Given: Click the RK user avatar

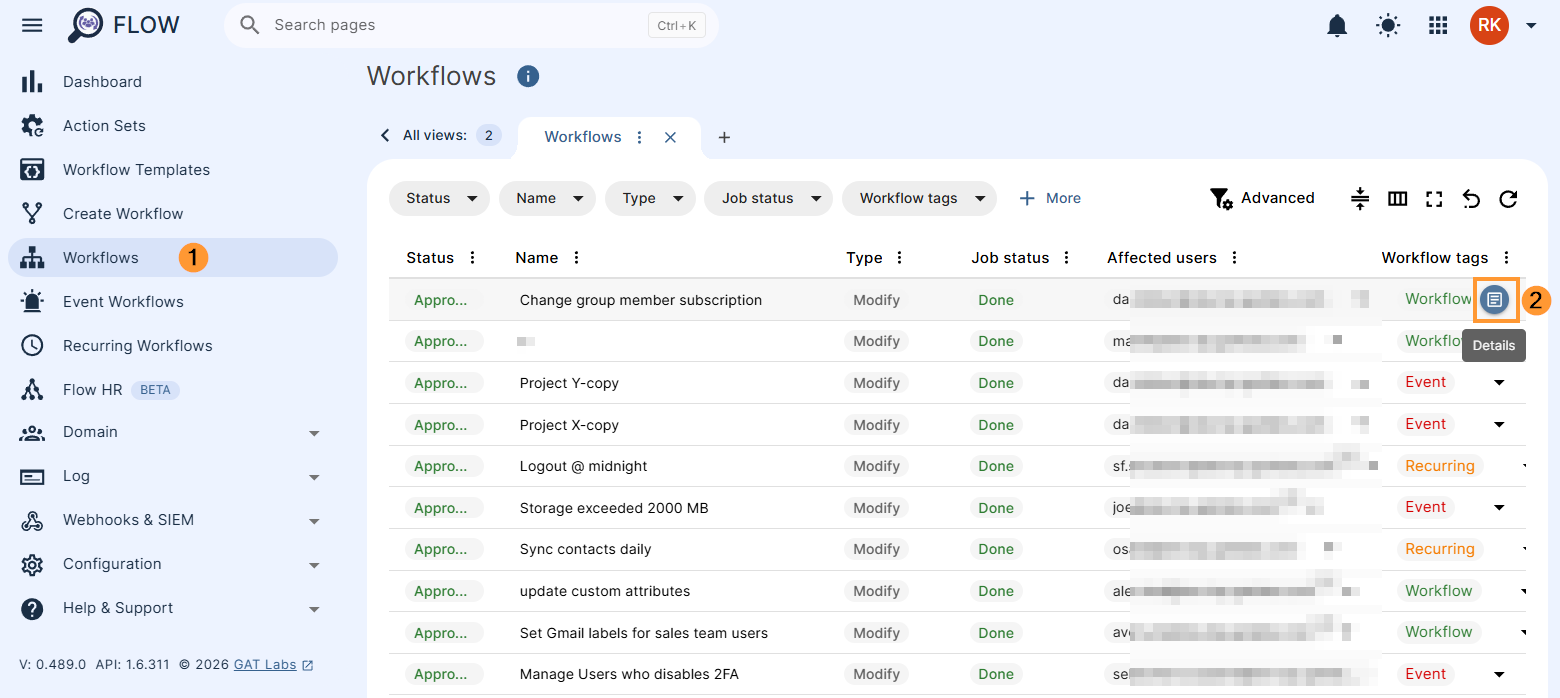Looking at the screenshot, I should (x=1489, y=25).
